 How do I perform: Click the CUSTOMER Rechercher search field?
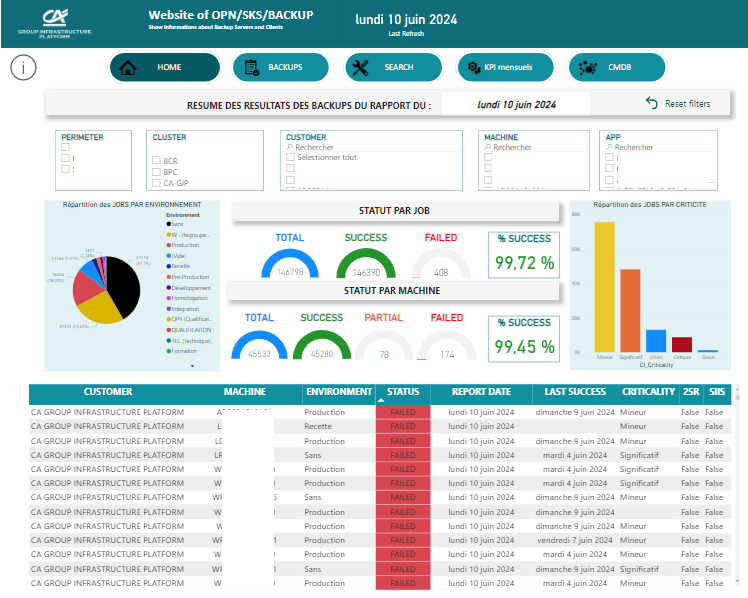tap(372, 147)
